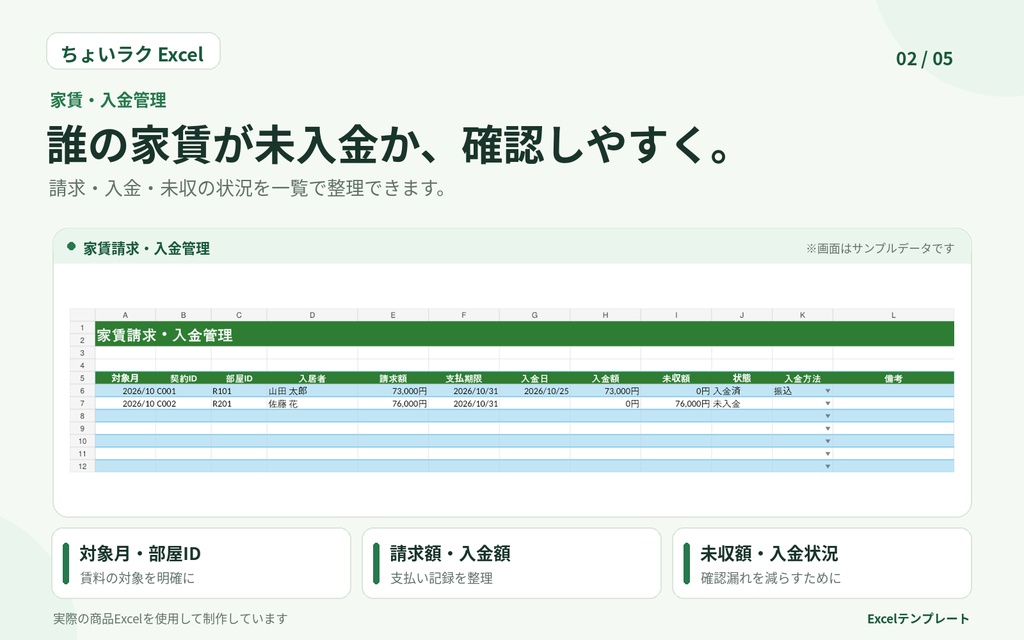This screenshot has height=640, width=1024.
Task: Select column D header
Action: click(x=312, y=315)
